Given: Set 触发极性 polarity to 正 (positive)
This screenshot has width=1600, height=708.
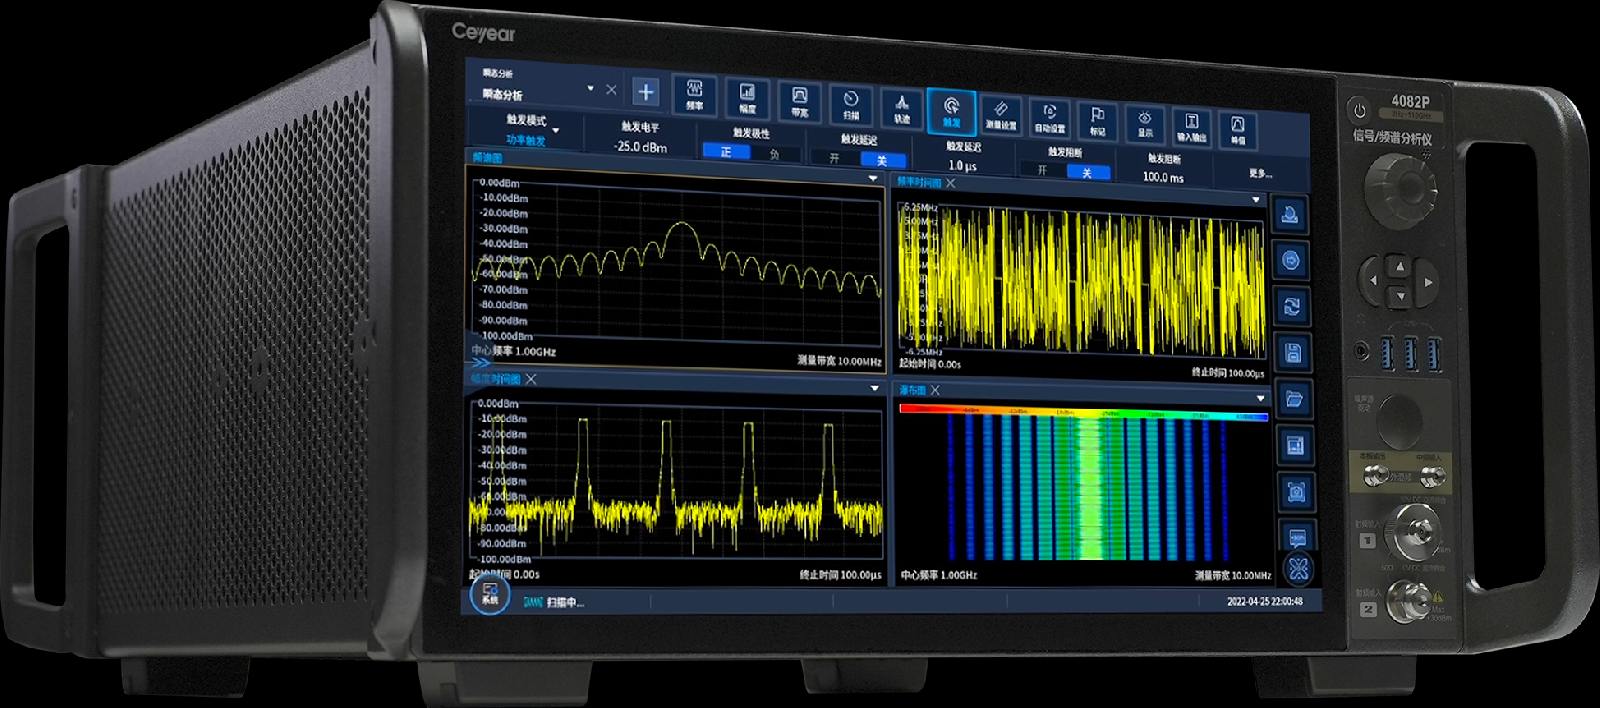Looking at the screenshot, I should click(x=726, y=152).
